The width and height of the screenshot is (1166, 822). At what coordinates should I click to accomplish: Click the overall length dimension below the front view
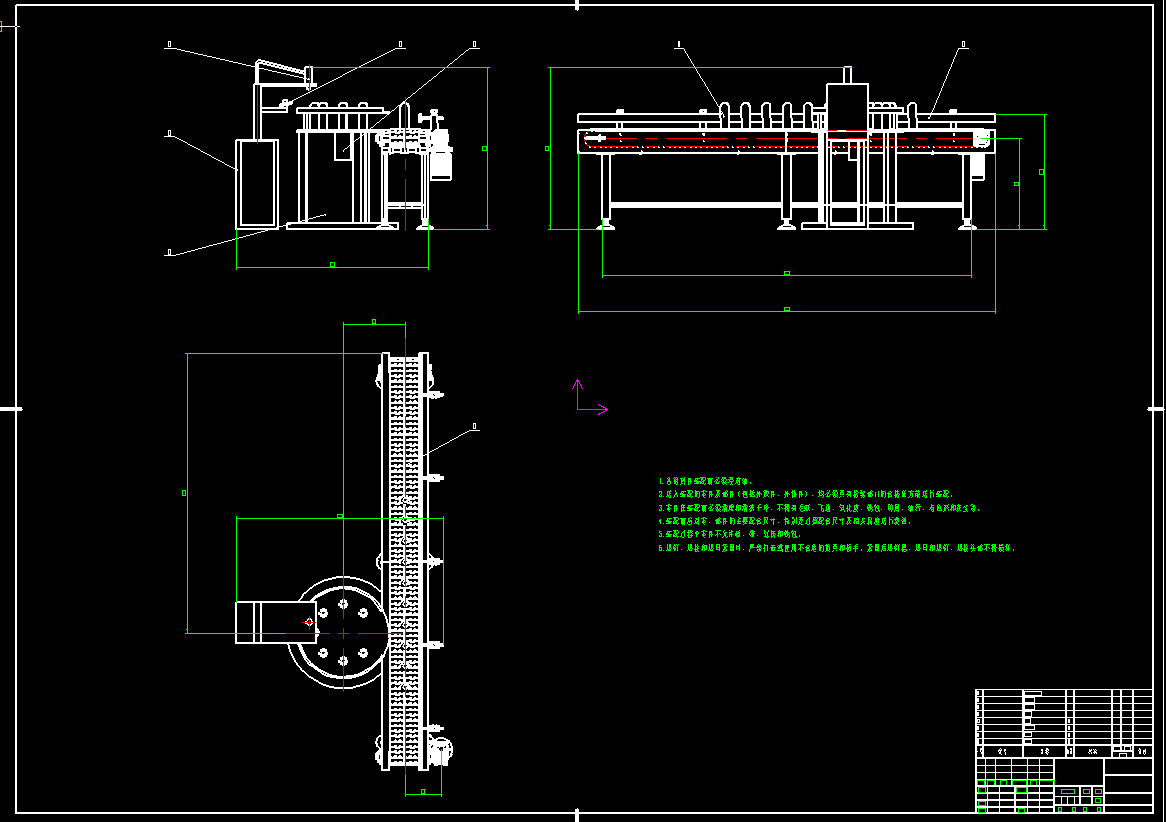point(787,309)
